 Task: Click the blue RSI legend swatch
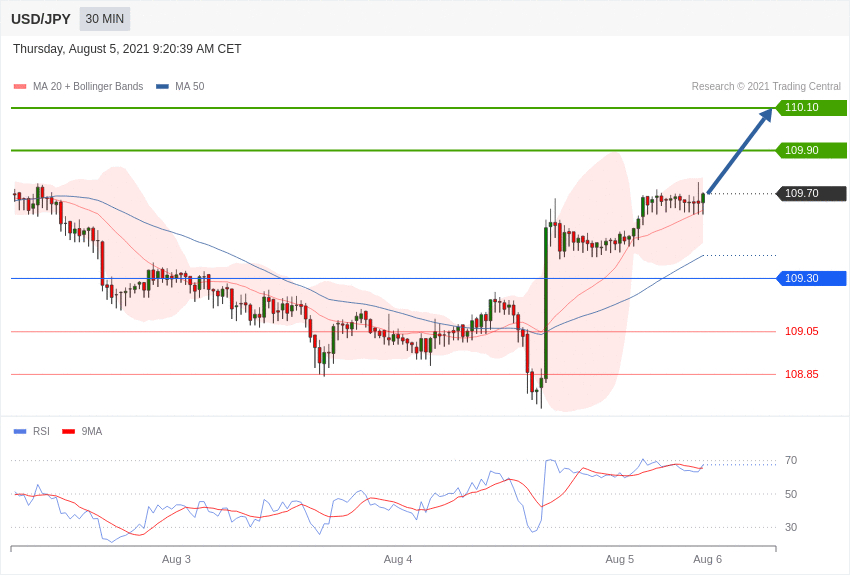coord(20,431)
